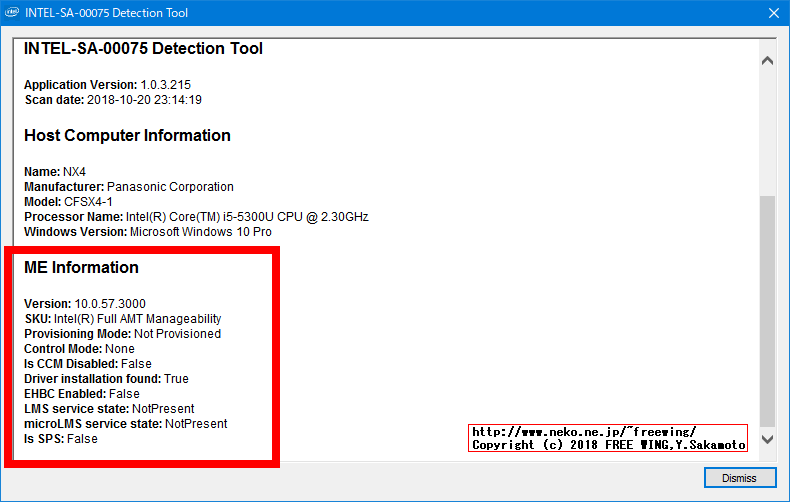This screenshot has width=790, height=502.
Task: Click the Scan date line
Action: coord(113,100)
